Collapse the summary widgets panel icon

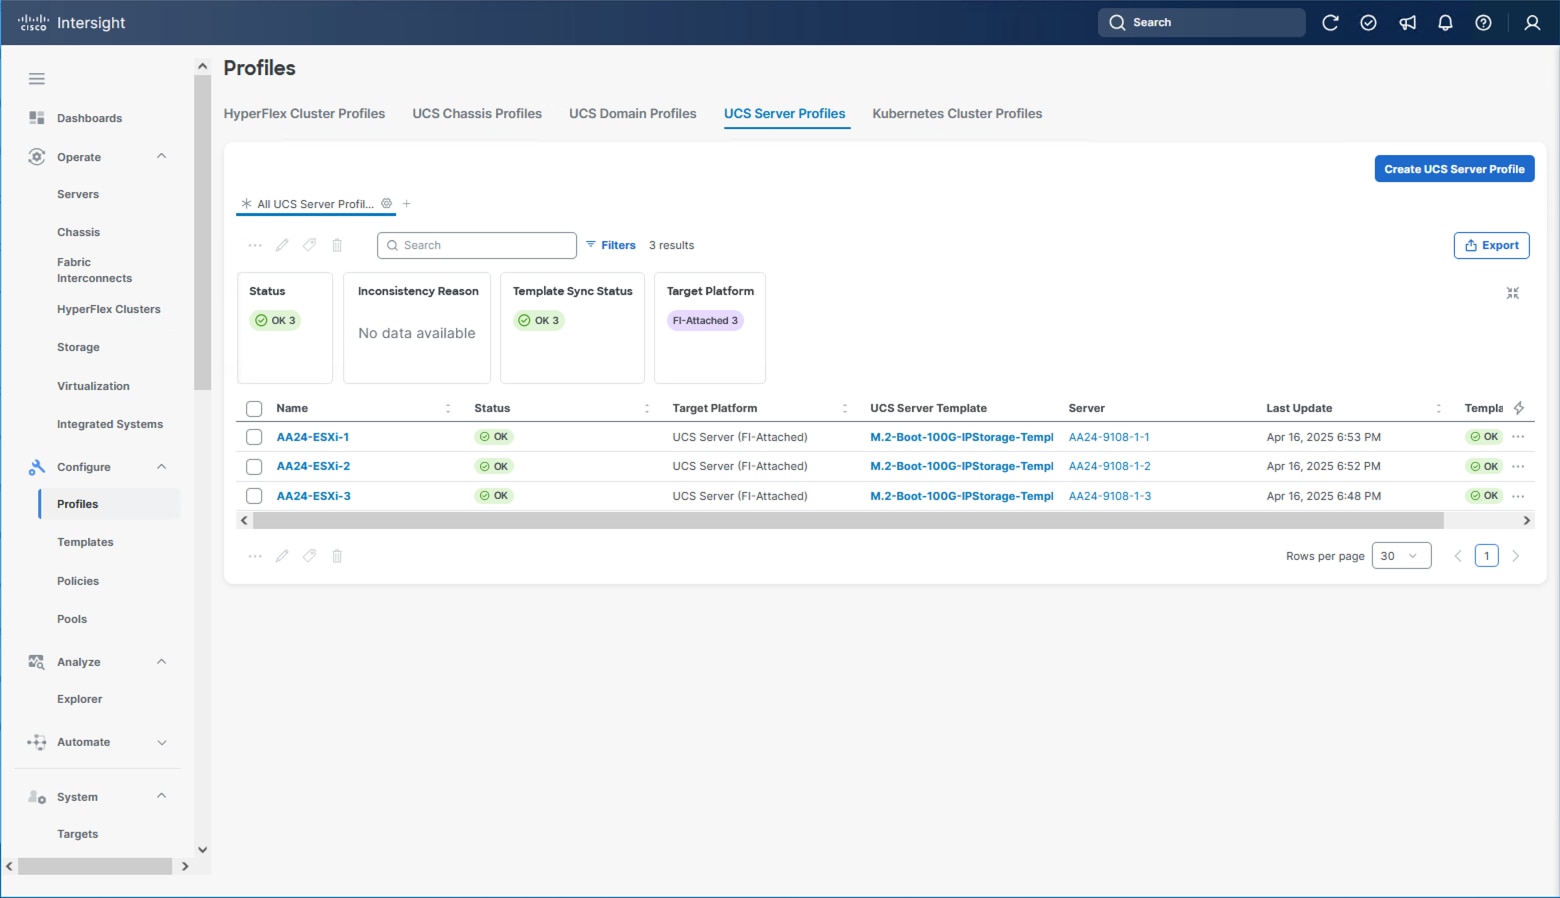coord(1512,293)
